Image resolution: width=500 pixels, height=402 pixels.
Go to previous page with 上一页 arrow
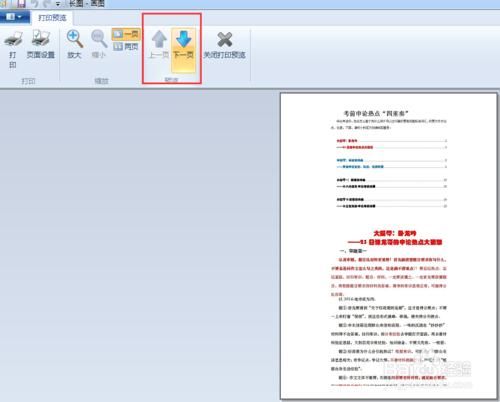point(159,45)
